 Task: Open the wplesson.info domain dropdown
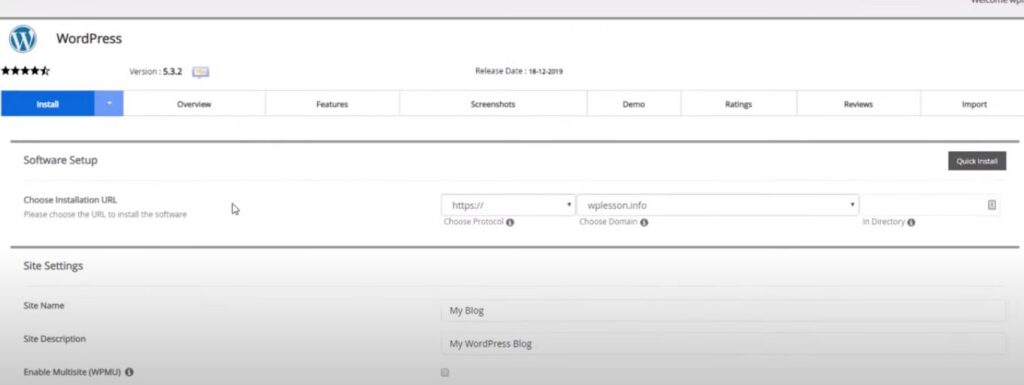click(718, 205)
